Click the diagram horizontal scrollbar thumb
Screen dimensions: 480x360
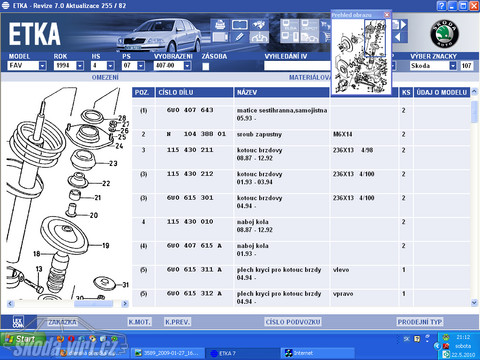click(94, 304)
